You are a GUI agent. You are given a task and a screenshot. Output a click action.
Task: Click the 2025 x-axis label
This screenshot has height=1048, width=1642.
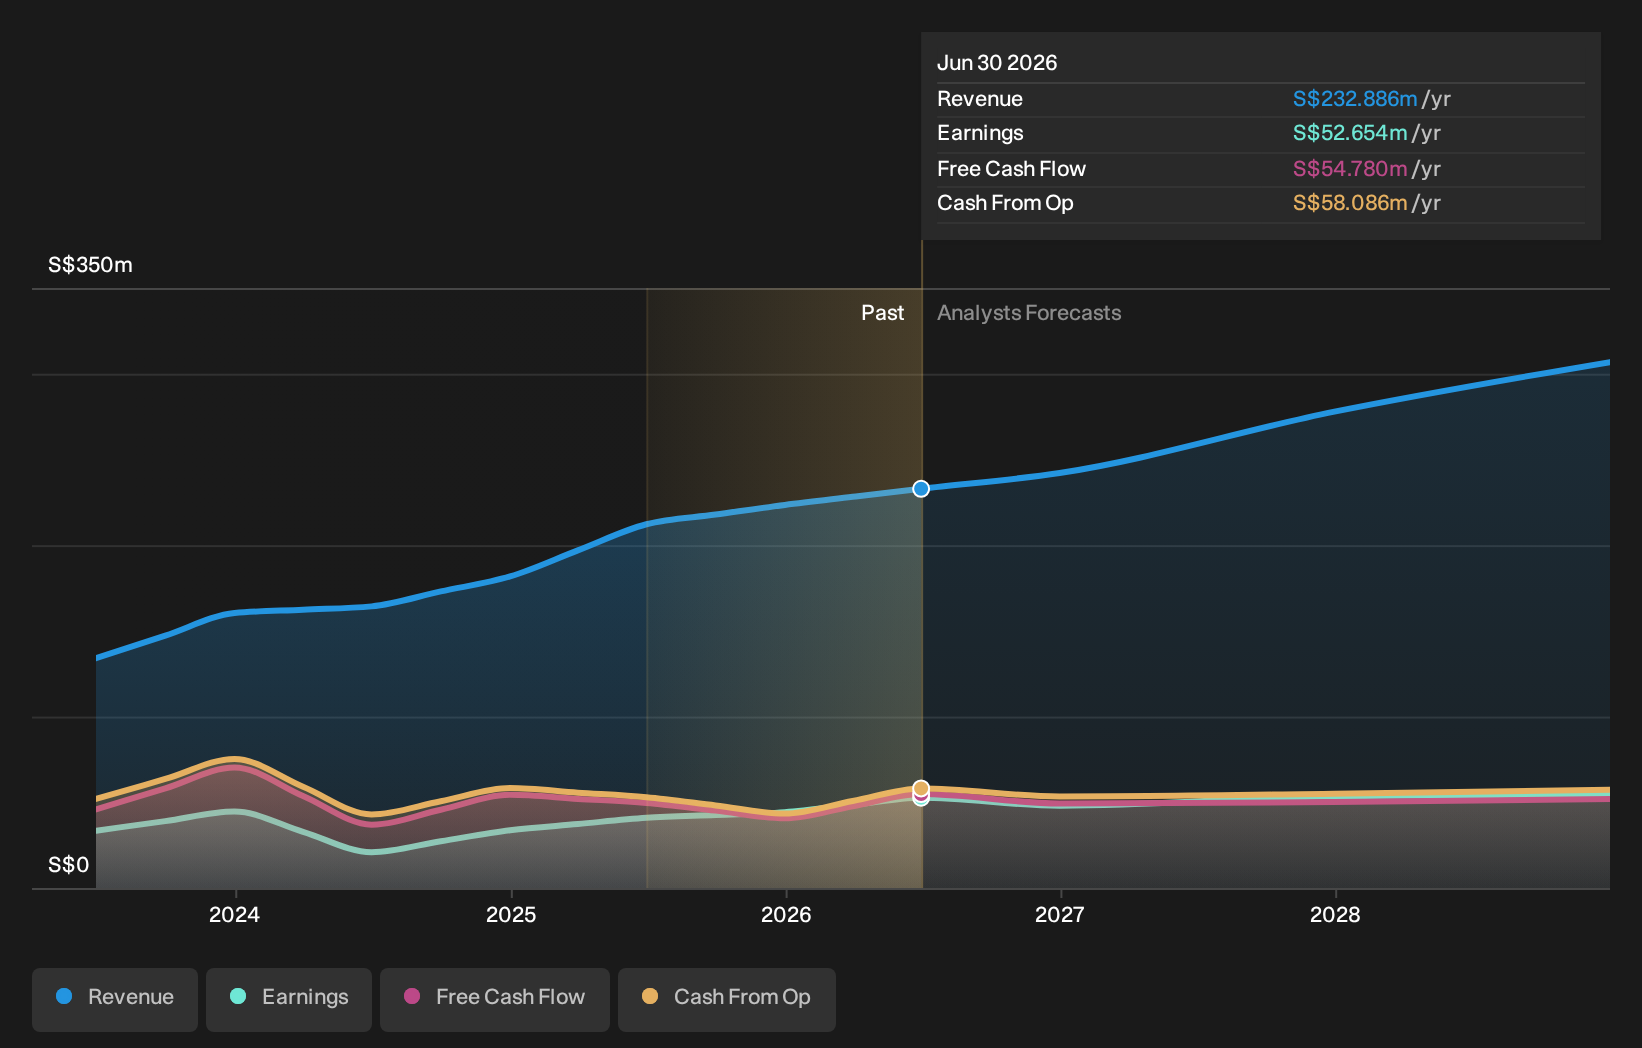pyautogui.click(x=511, y=915)
